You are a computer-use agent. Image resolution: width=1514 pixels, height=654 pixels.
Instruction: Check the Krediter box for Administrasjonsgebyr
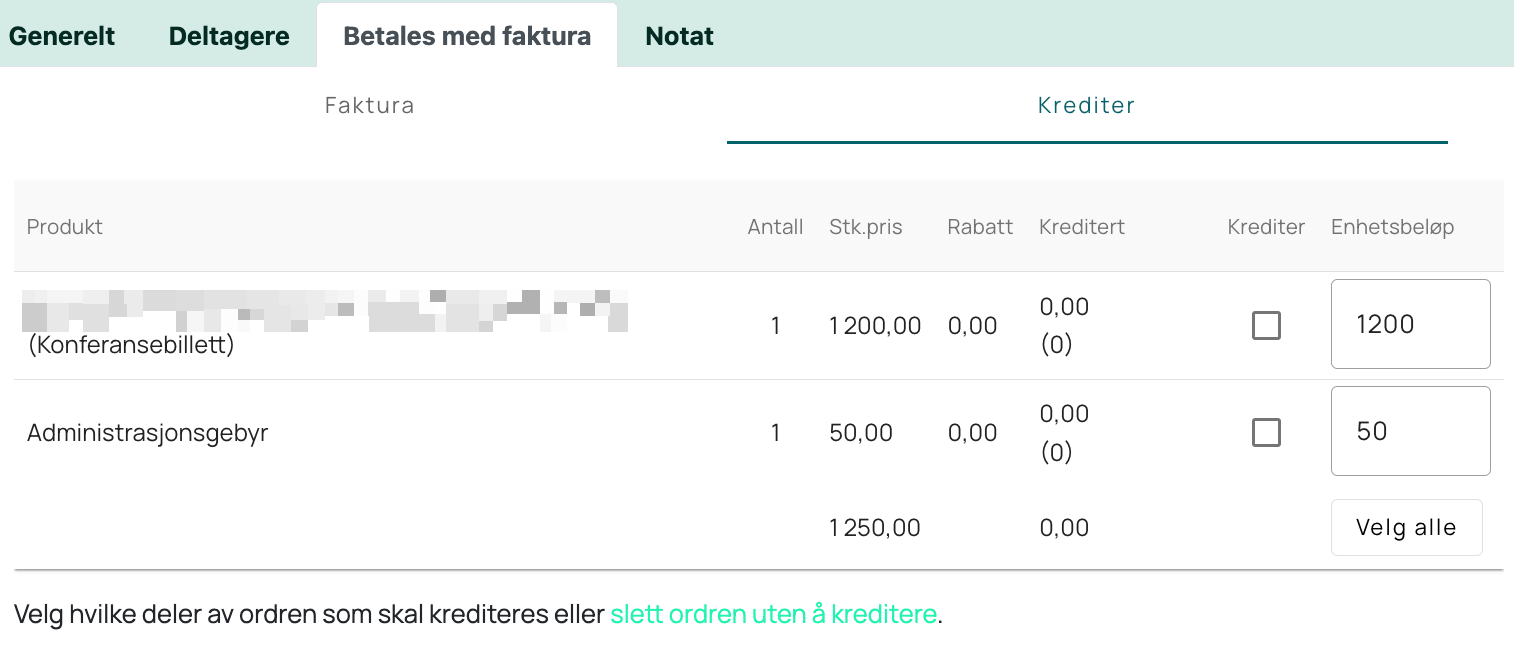(1266, 432)
